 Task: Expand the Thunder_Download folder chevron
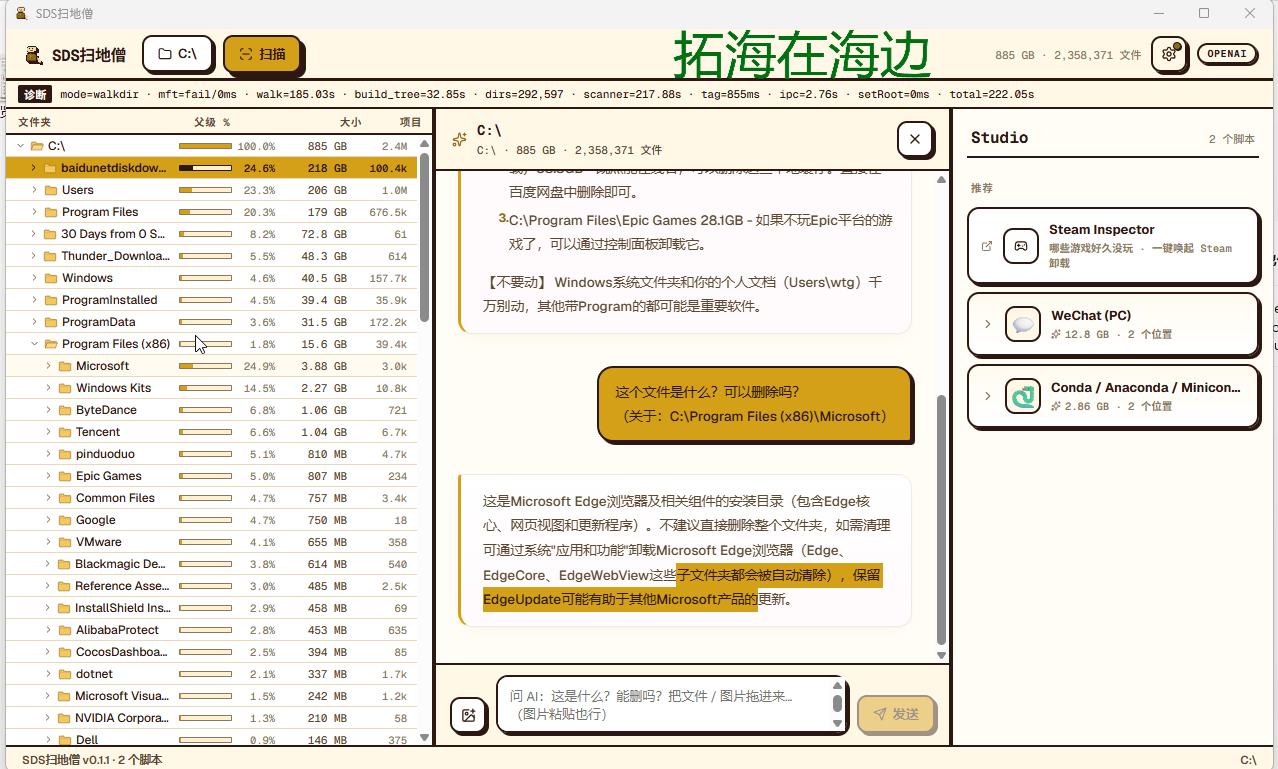point(34,256)
